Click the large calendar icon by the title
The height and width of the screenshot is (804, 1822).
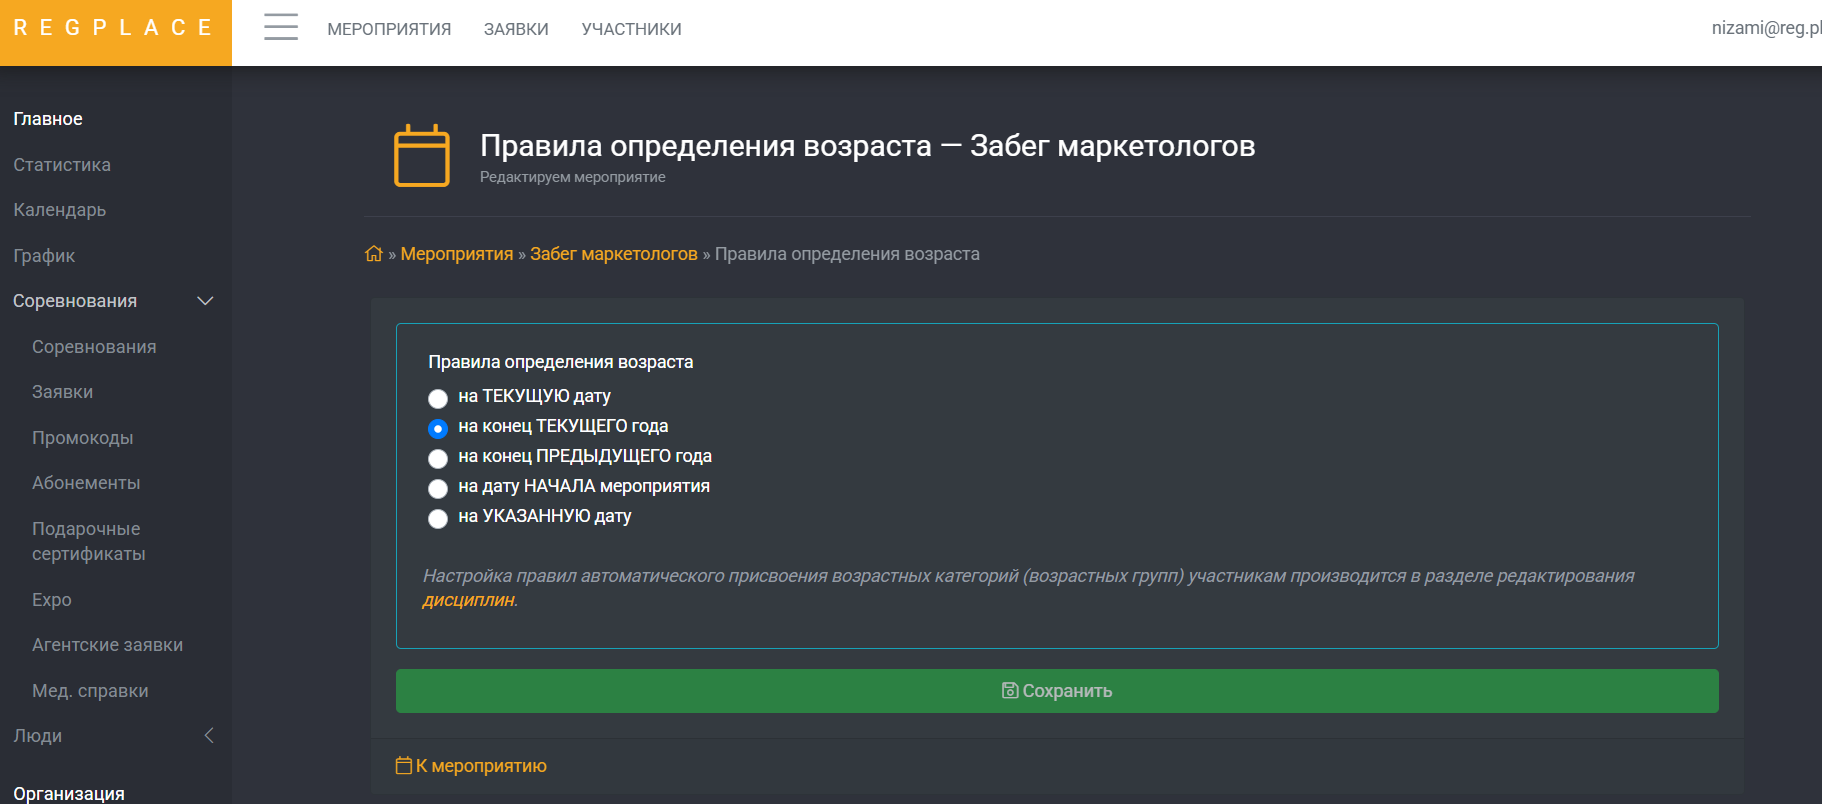point(422,156)
